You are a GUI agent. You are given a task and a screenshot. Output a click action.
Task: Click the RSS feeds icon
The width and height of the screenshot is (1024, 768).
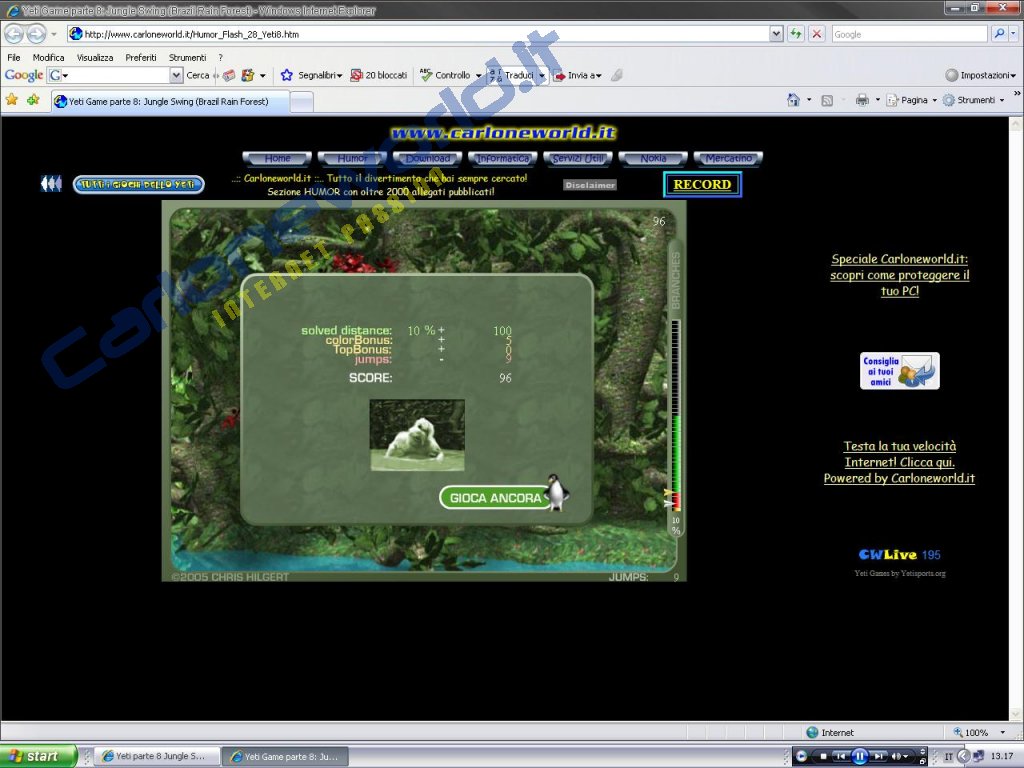pyautogui.click(x=827, y=100)
